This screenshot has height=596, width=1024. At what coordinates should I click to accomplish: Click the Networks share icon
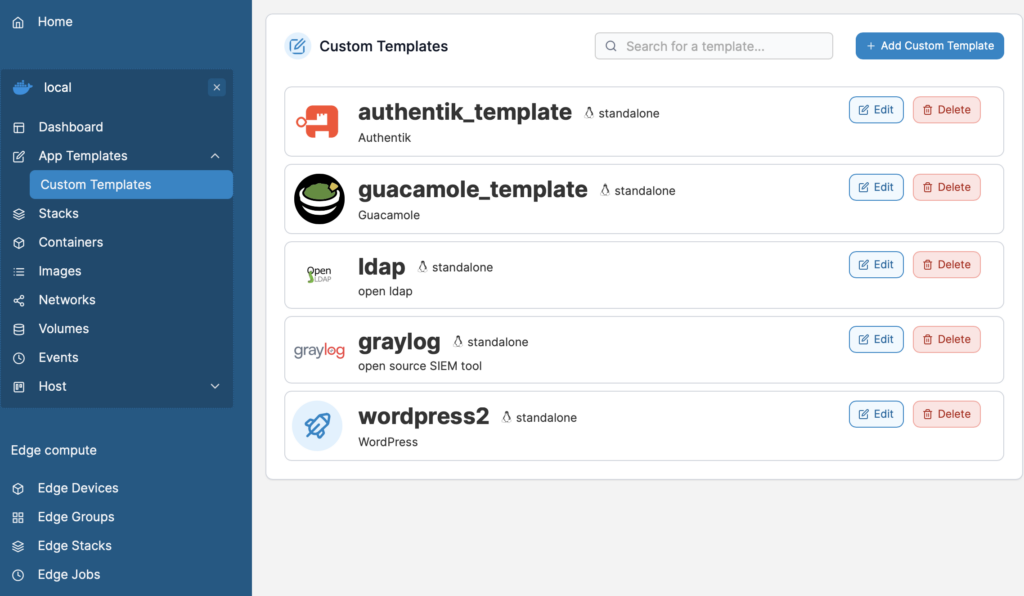coord(19,300)
